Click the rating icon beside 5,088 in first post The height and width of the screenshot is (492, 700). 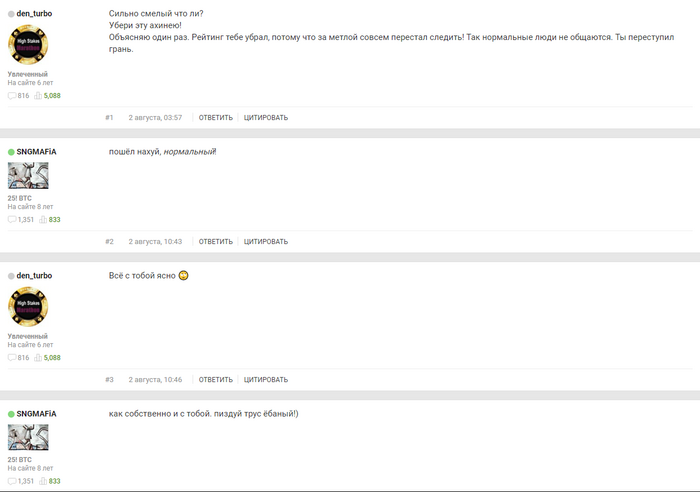tap(38, 96)
